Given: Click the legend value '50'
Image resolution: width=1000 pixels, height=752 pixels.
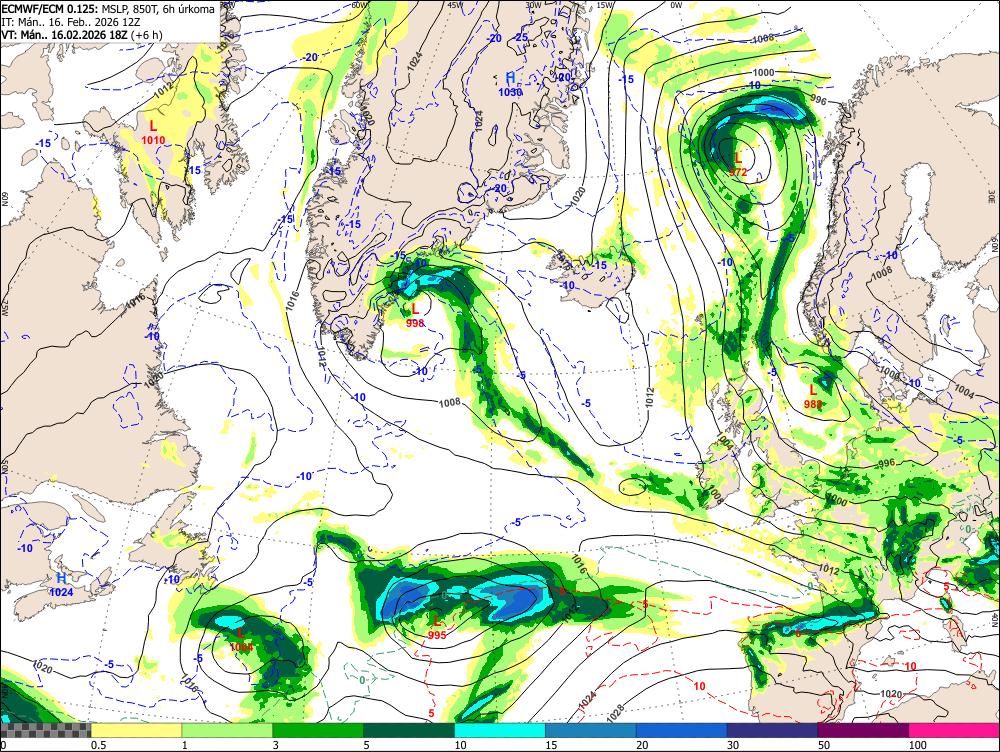Looking at the screenshot, I should click(x=823, y=745).
